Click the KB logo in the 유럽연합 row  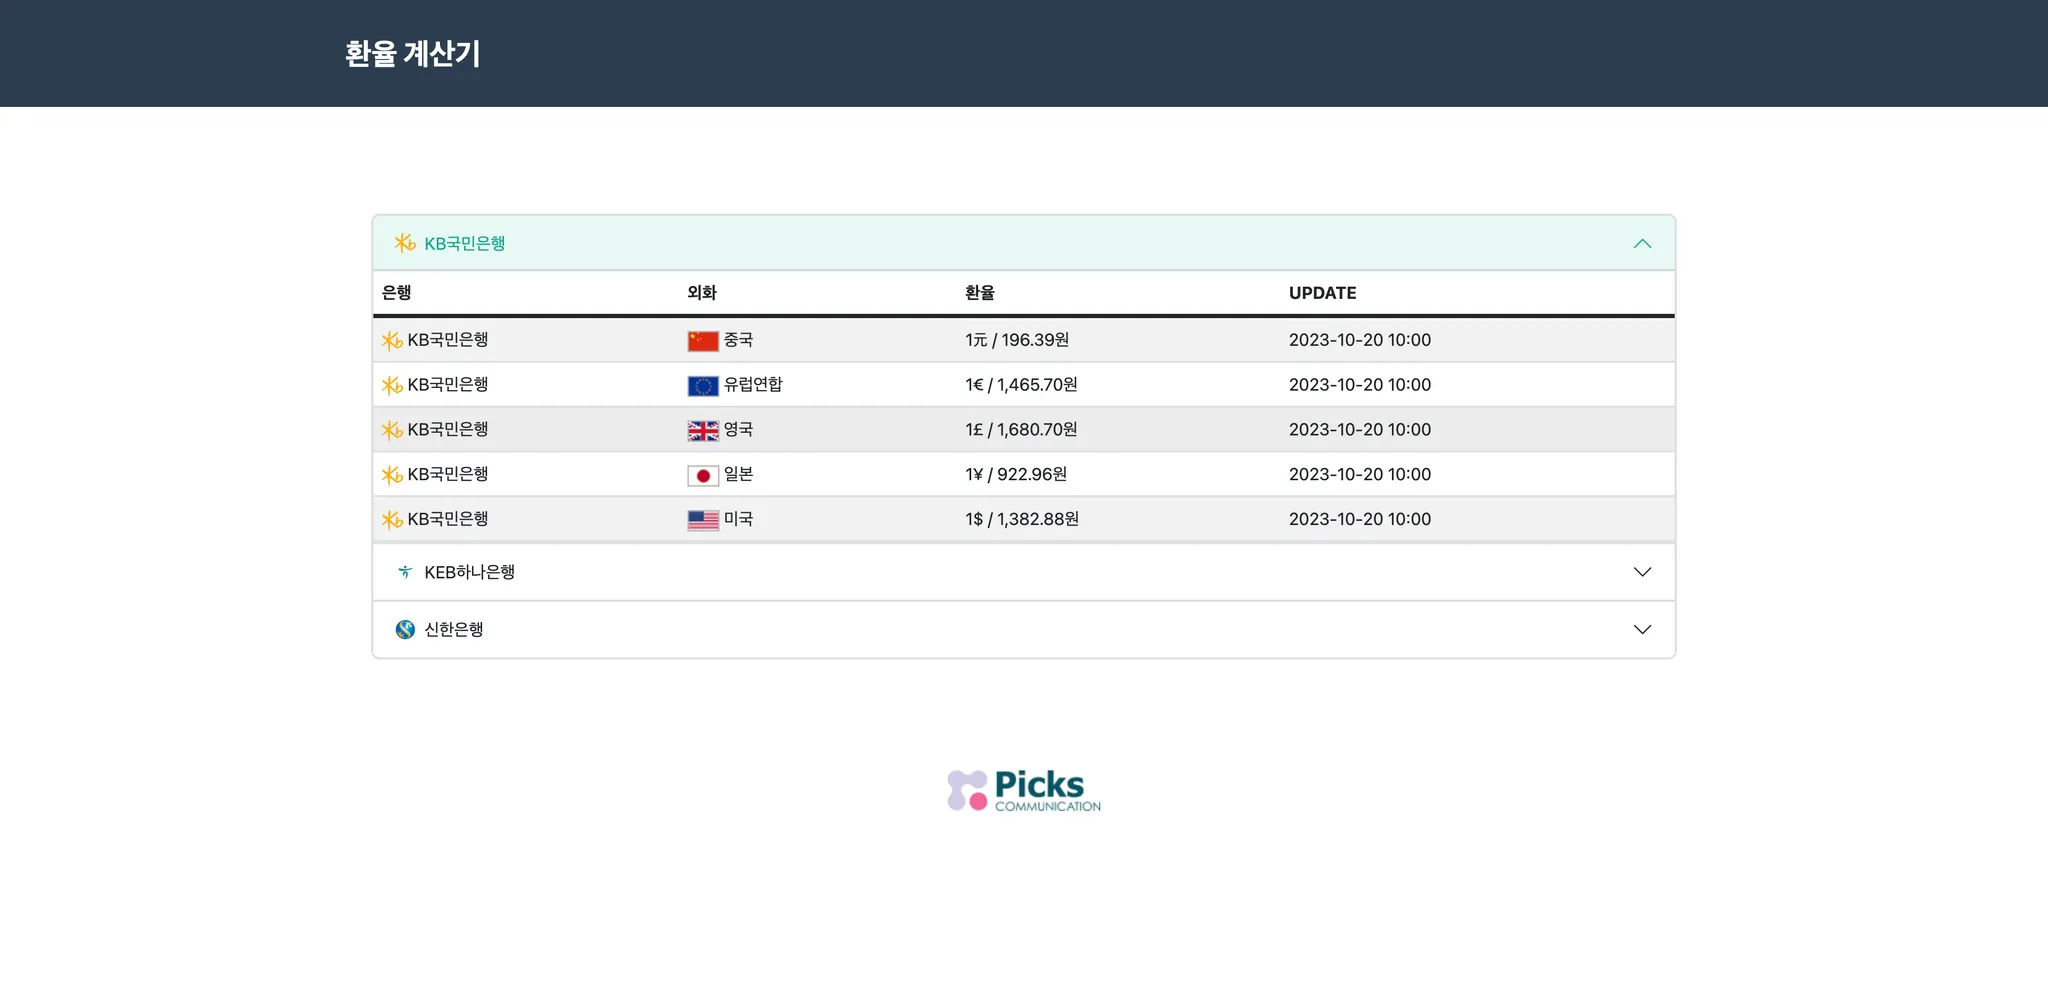pos(392,385)
